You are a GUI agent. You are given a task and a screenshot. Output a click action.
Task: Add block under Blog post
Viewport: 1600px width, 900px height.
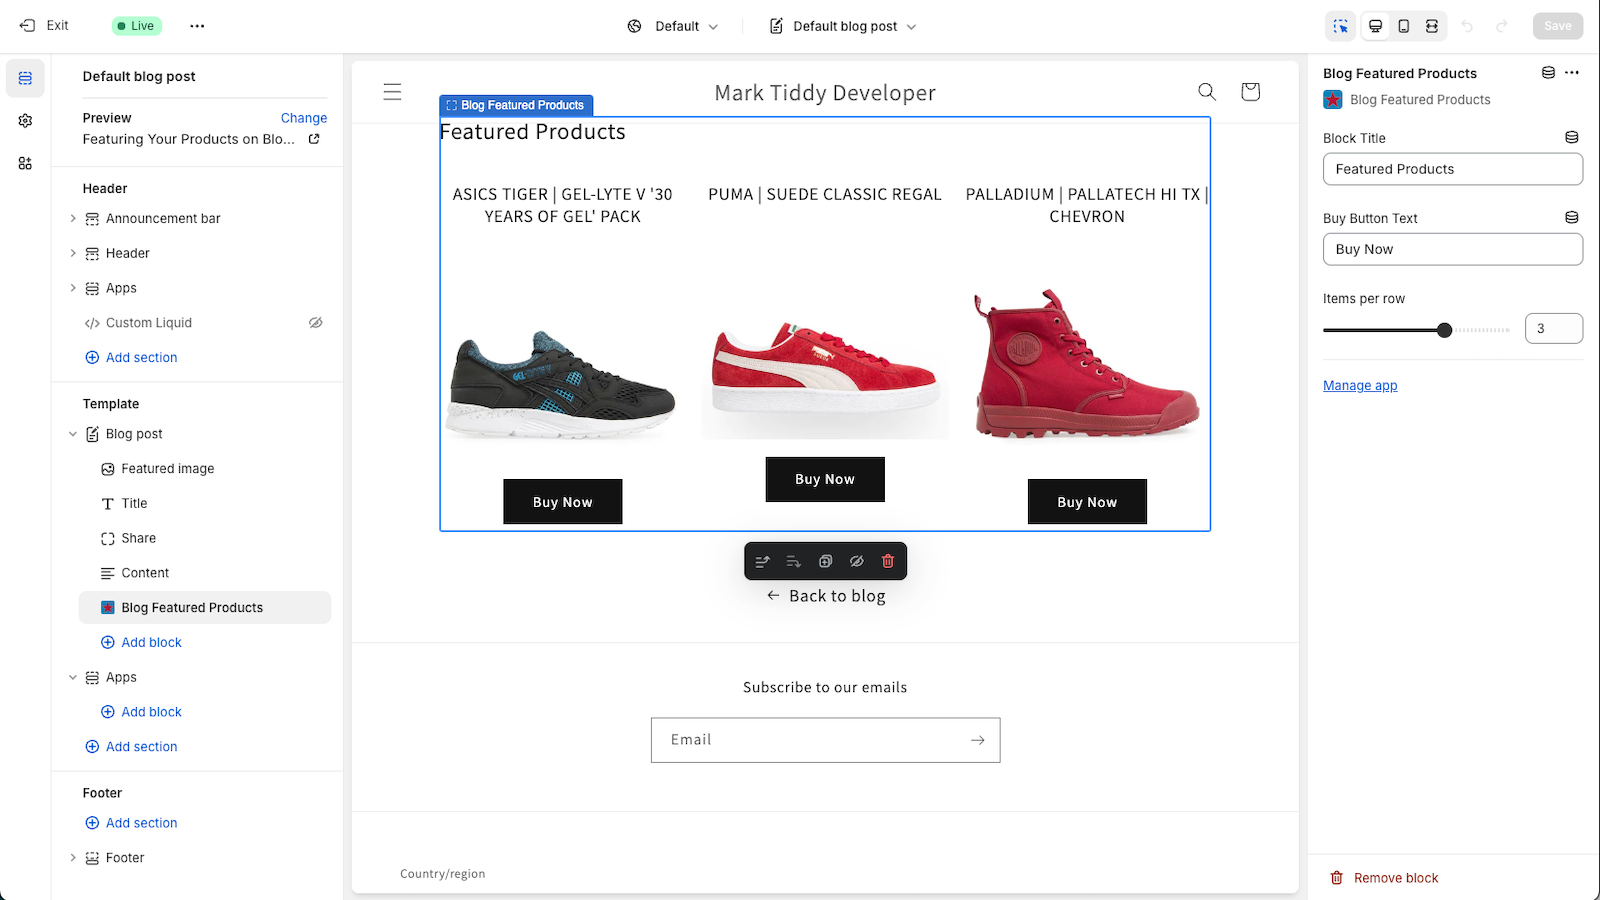pos(141,642)
